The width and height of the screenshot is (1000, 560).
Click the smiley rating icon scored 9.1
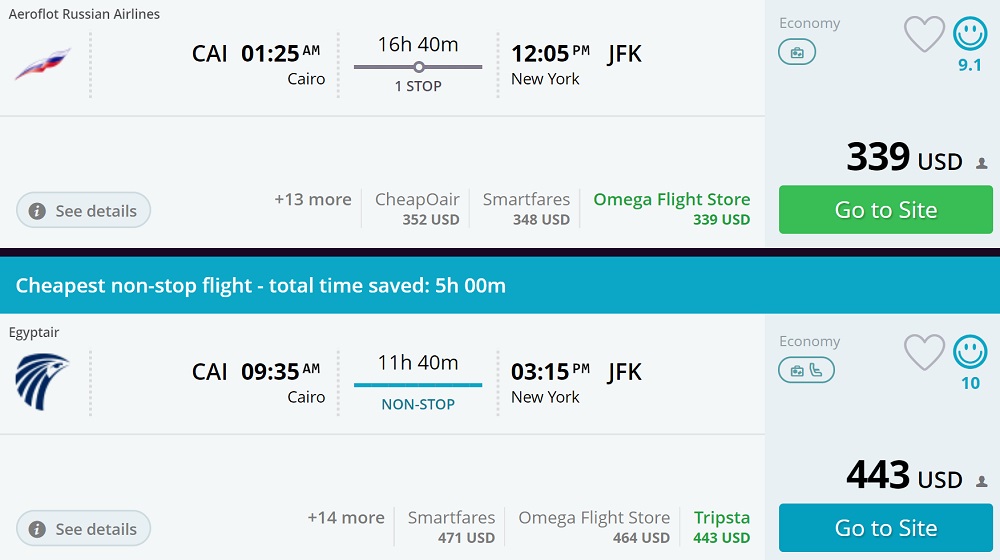[x=969, y=35]
